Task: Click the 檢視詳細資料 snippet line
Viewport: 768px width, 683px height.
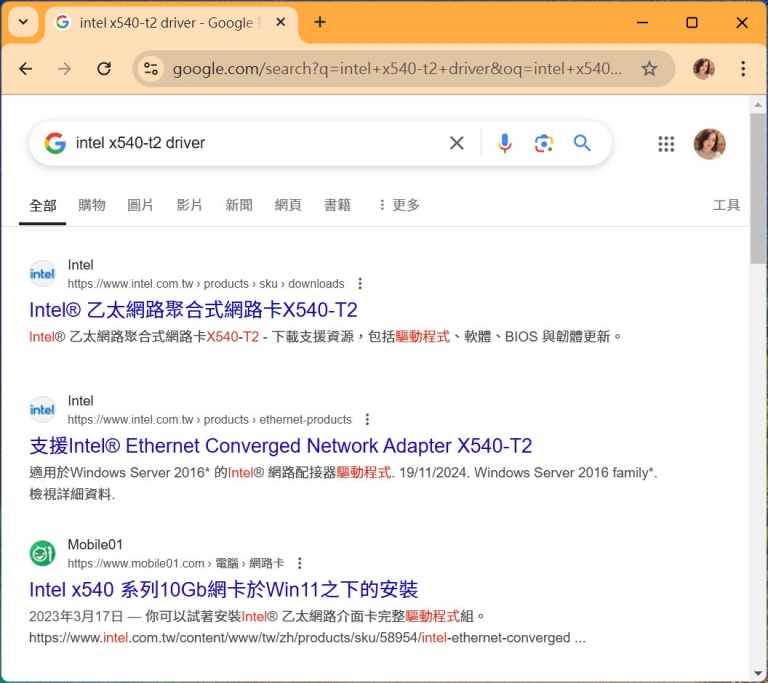Action: [x=72, y=494]
